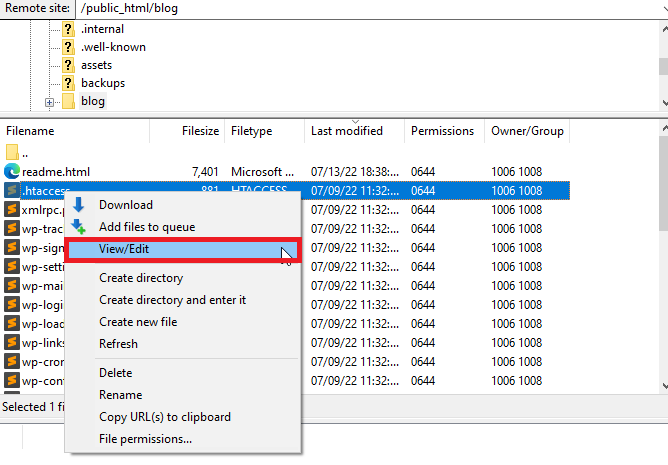
Task: Click the .well-known unknown folder icon
Action: 68,47
